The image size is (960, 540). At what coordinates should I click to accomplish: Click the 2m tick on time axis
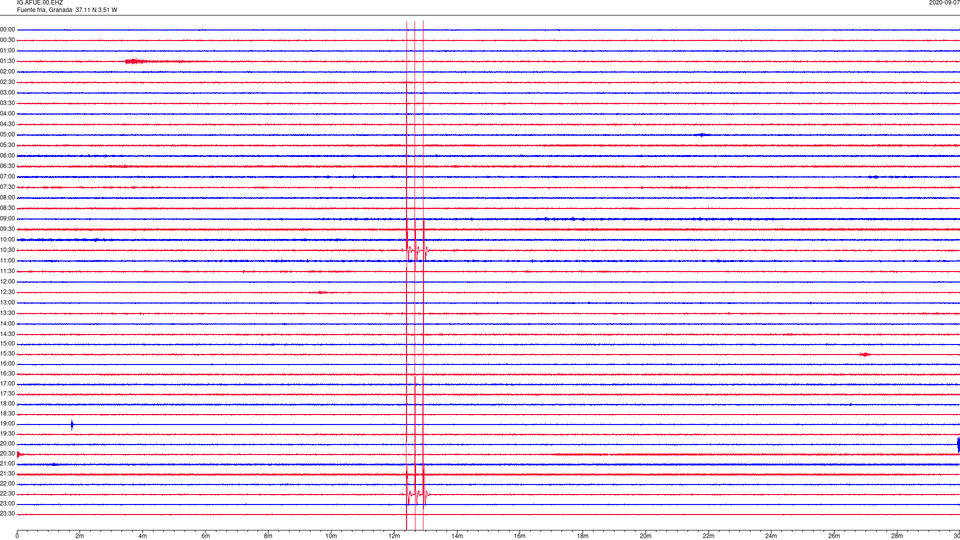coord(80,536)
